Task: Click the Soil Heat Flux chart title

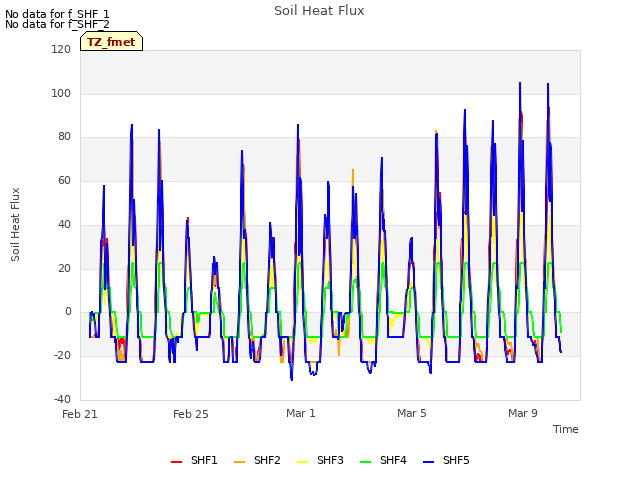Action: point(319,11)
